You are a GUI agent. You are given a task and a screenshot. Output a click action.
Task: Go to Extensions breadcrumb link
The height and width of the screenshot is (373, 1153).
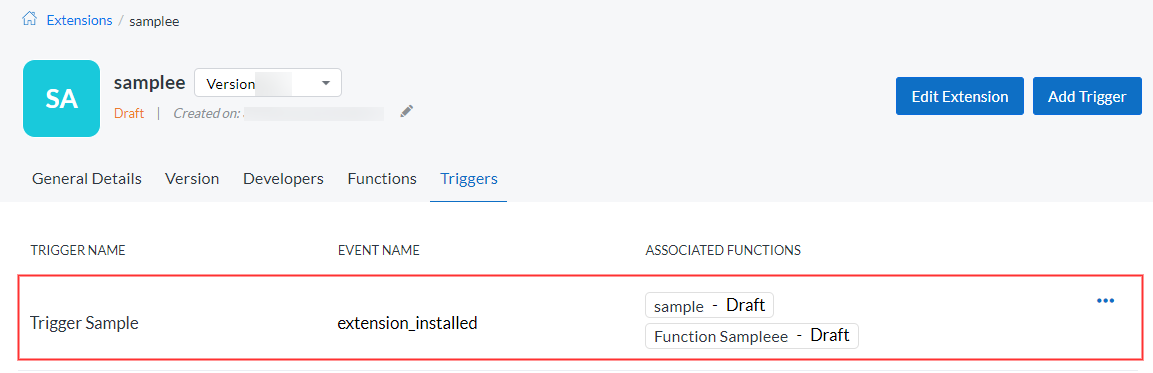[79, 21]
